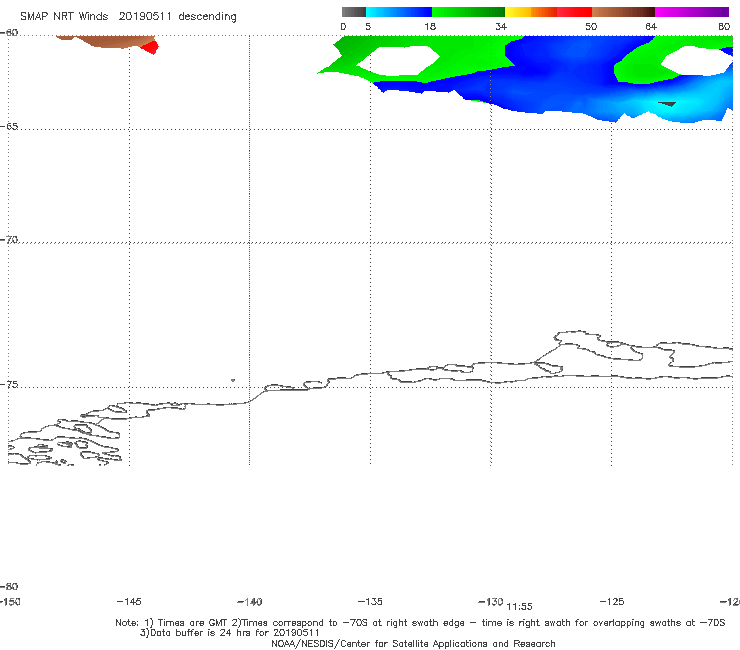740x650 pixels.
Task: Click the colorbar label '64'
Action: tap(651, 26)
